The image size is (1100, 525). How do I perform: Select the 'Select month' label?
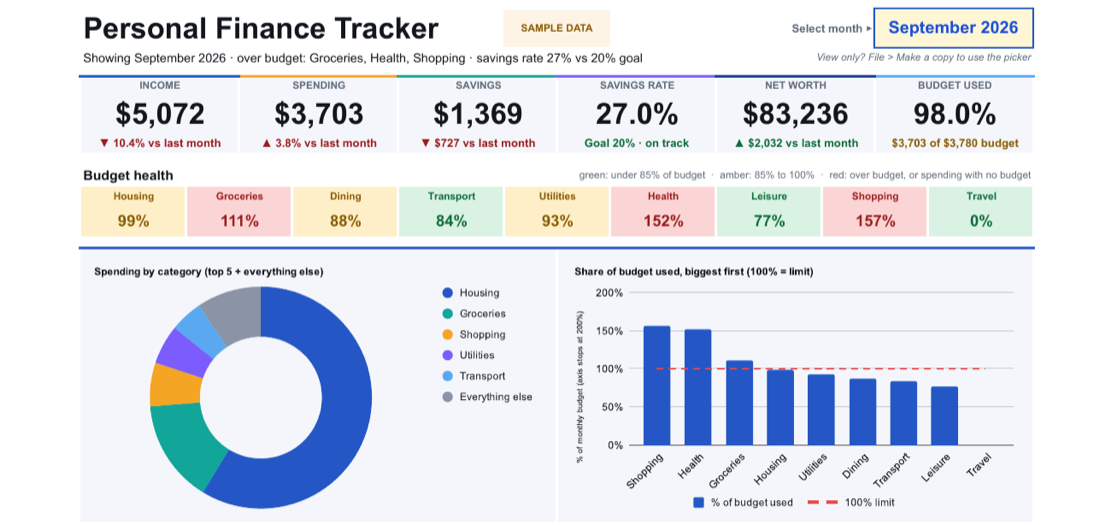[x=827, y=29]
